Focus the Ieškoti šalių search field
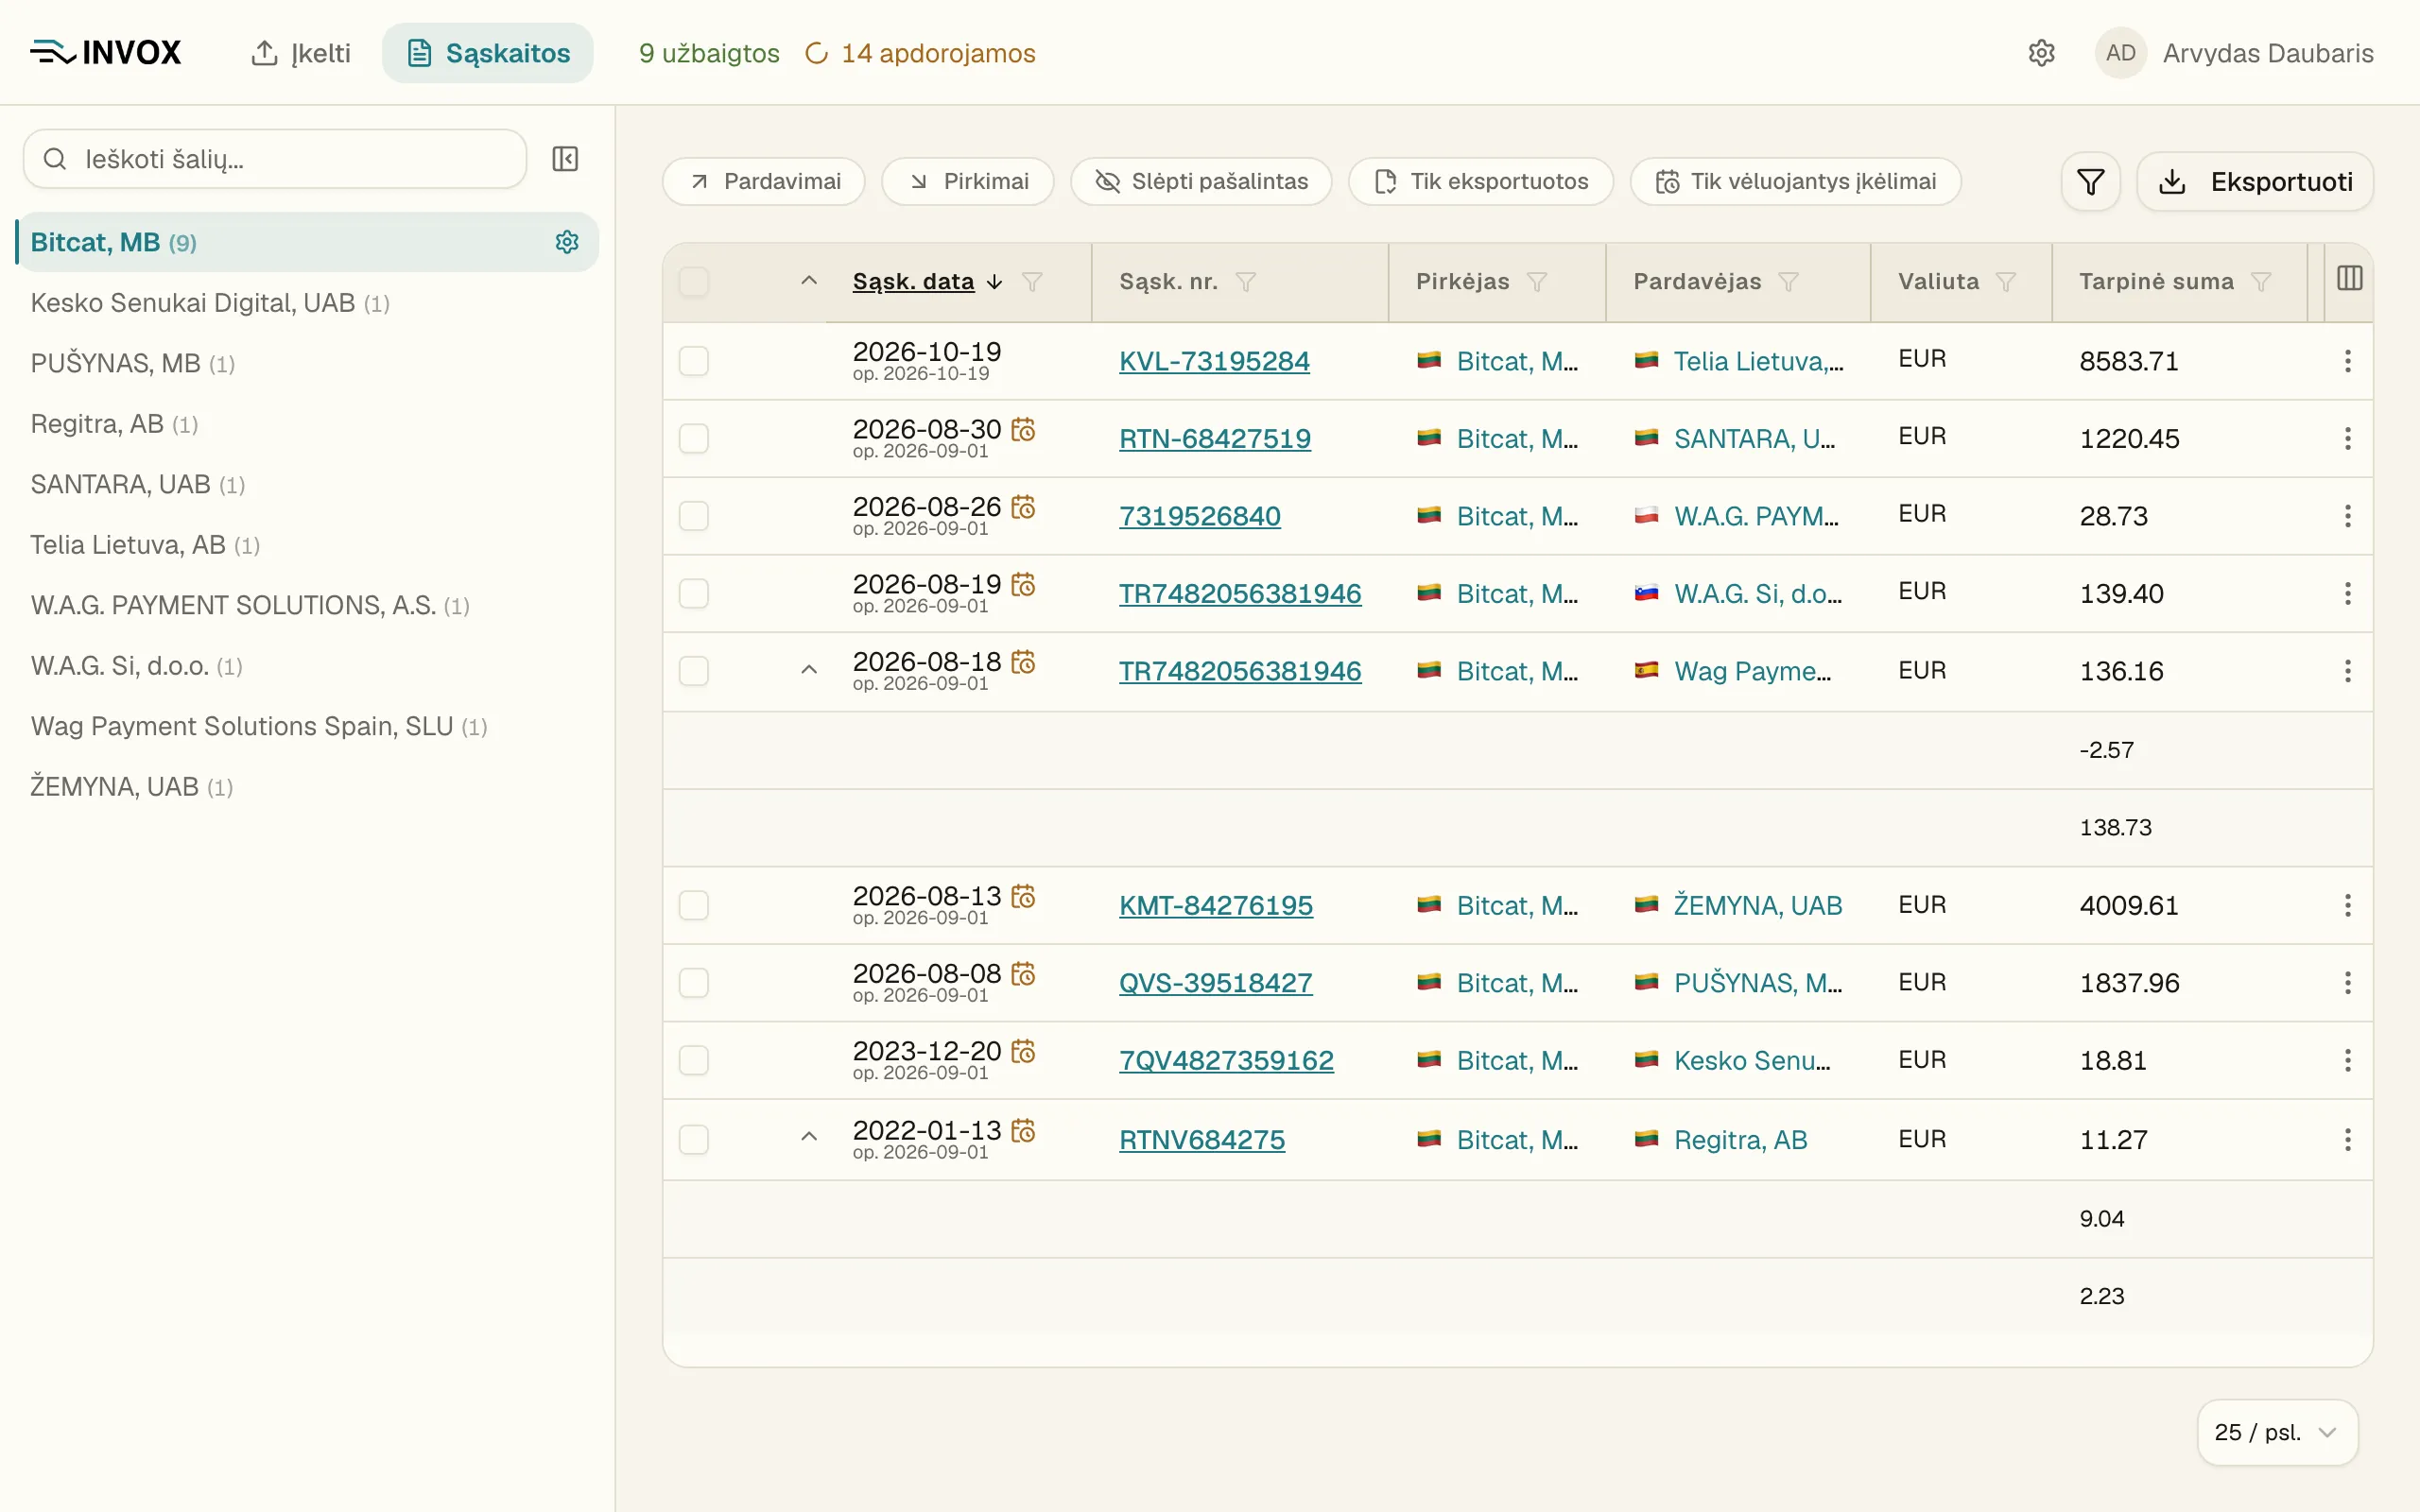Screen dimensions: 2420x1512 [x=275, y=159]
